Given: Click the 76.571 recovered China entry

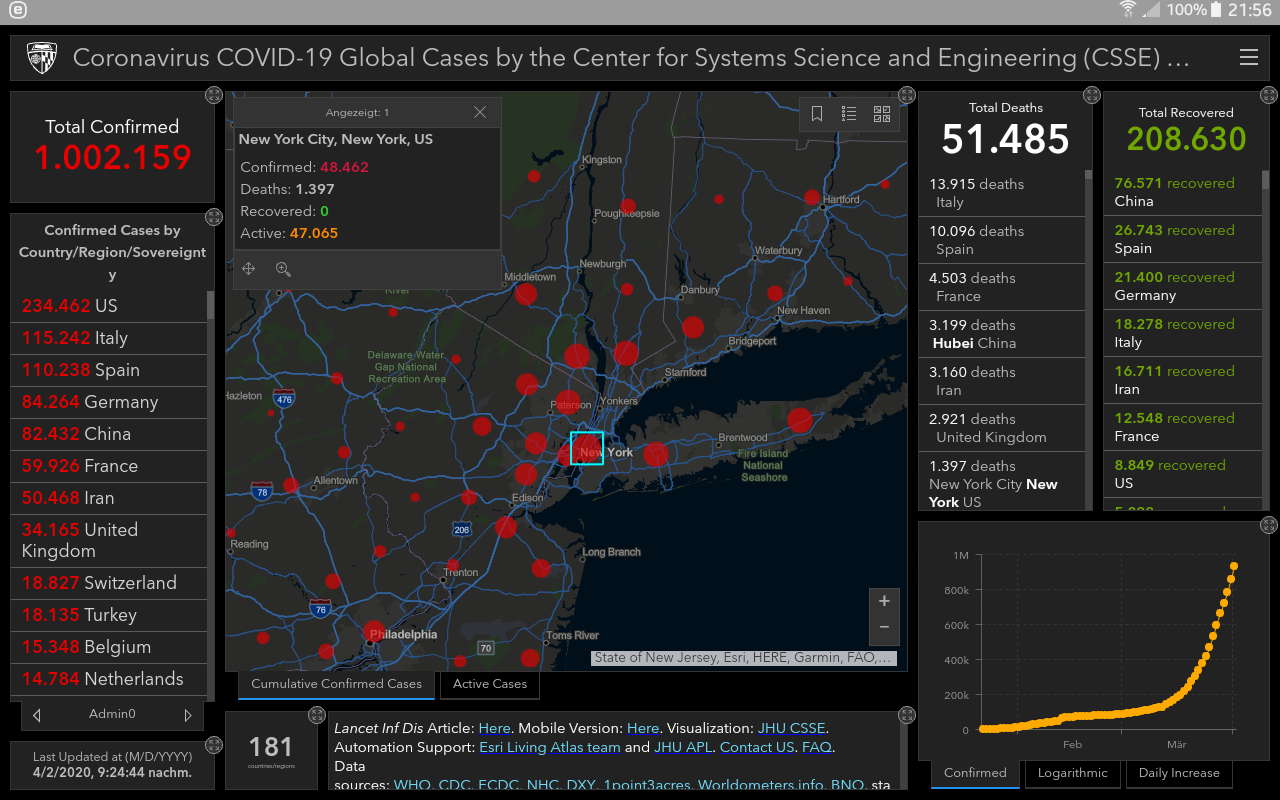Looking at the screenshot, I should (1181, 192).
